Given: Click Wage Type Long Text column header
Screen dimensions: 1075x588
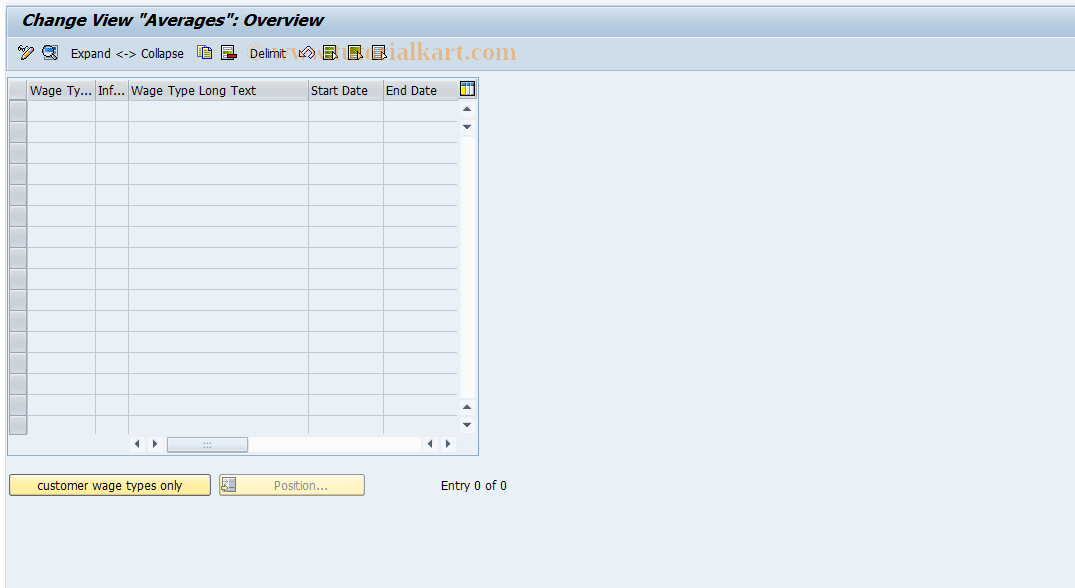Looking at the screenshot, I should click(x=219, y=90).
